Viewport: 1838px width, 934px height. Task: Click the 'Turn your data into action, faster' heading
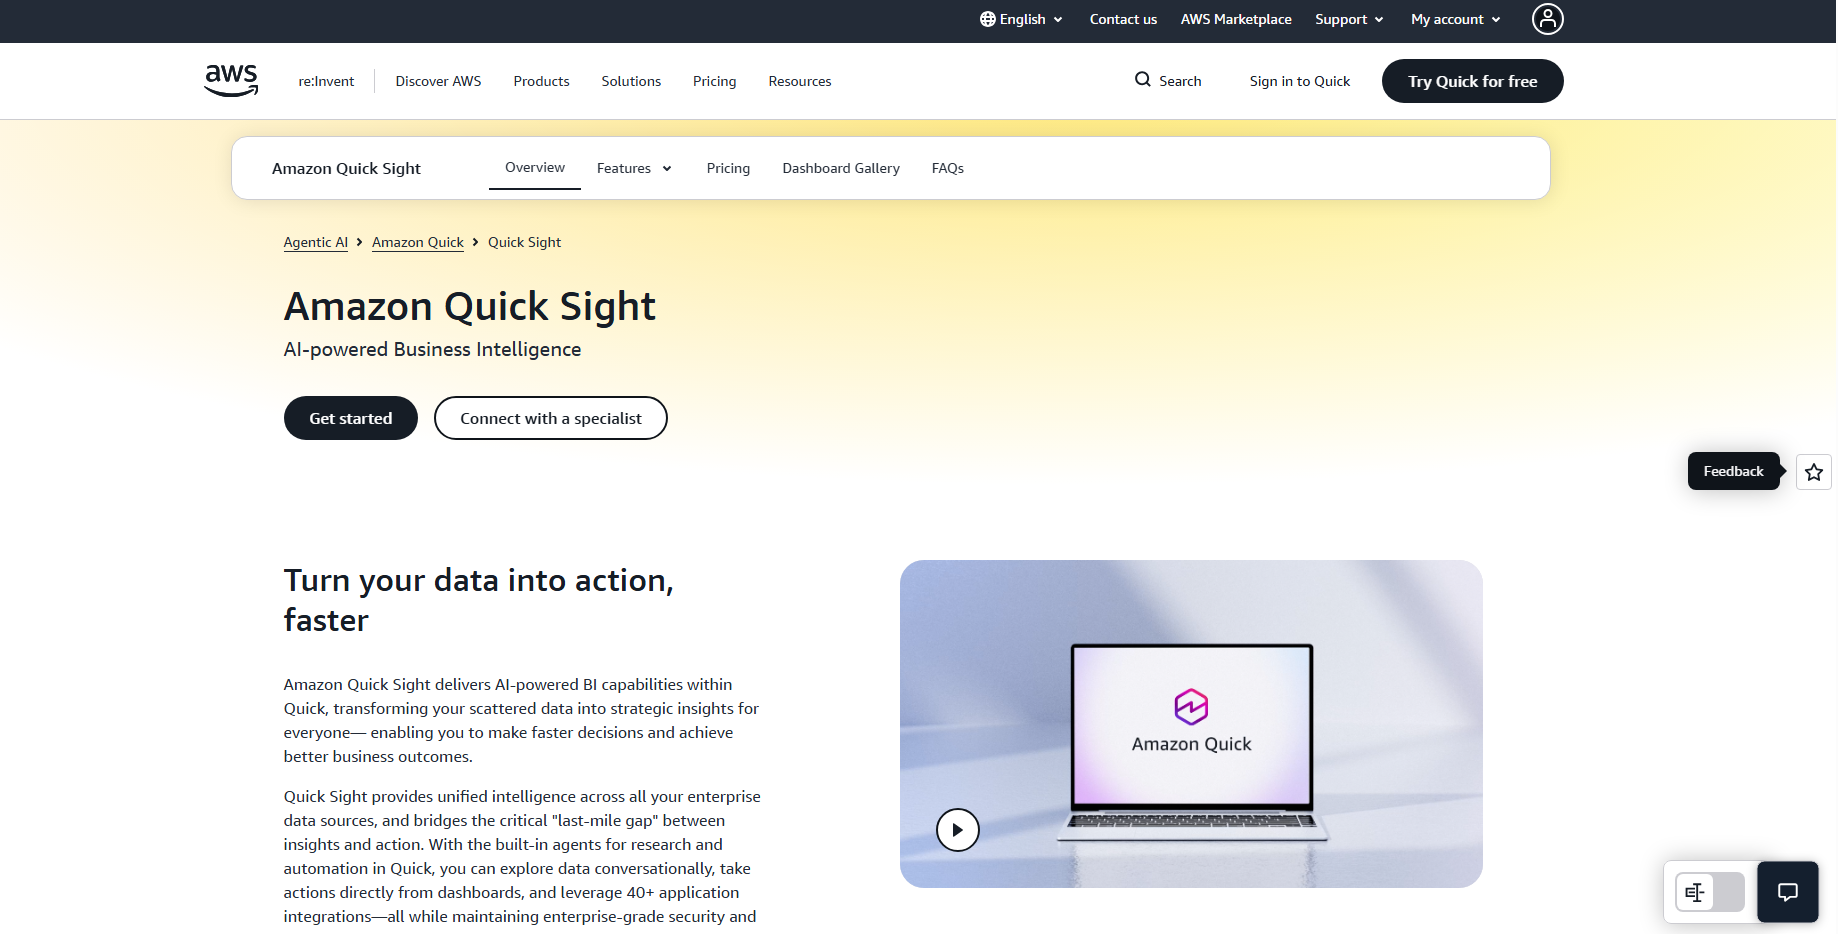tap(478, 600)
